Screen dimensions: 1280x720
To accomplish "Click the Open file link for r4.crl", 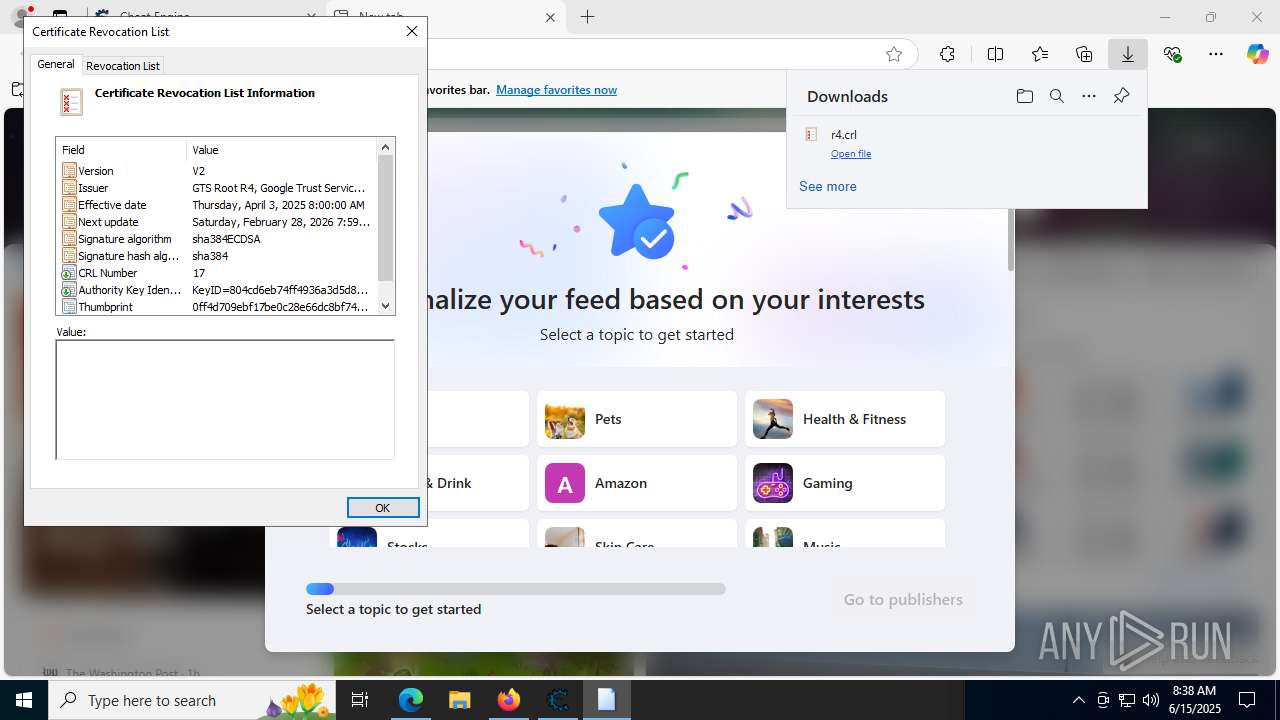I will [x=851, y=154].
